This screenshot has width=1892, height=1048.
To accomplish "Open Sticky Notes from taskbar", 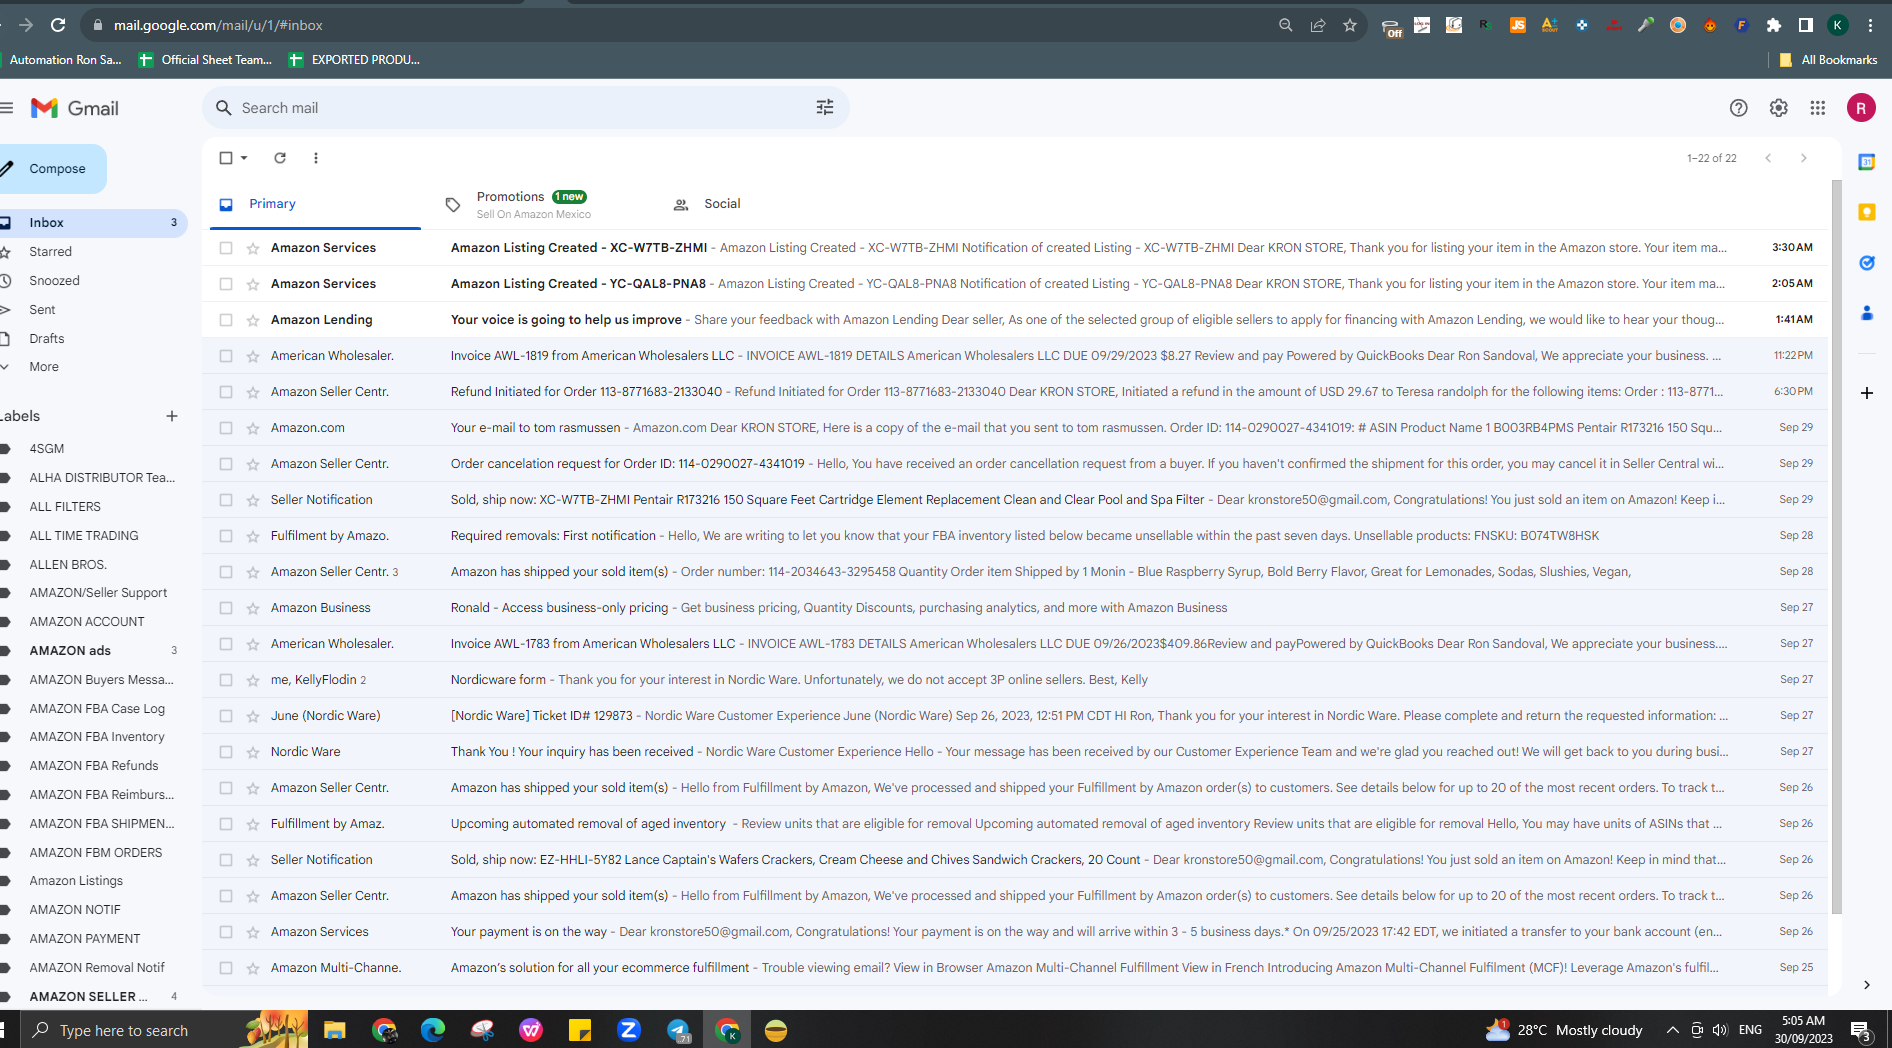I will coord(580,1030).
